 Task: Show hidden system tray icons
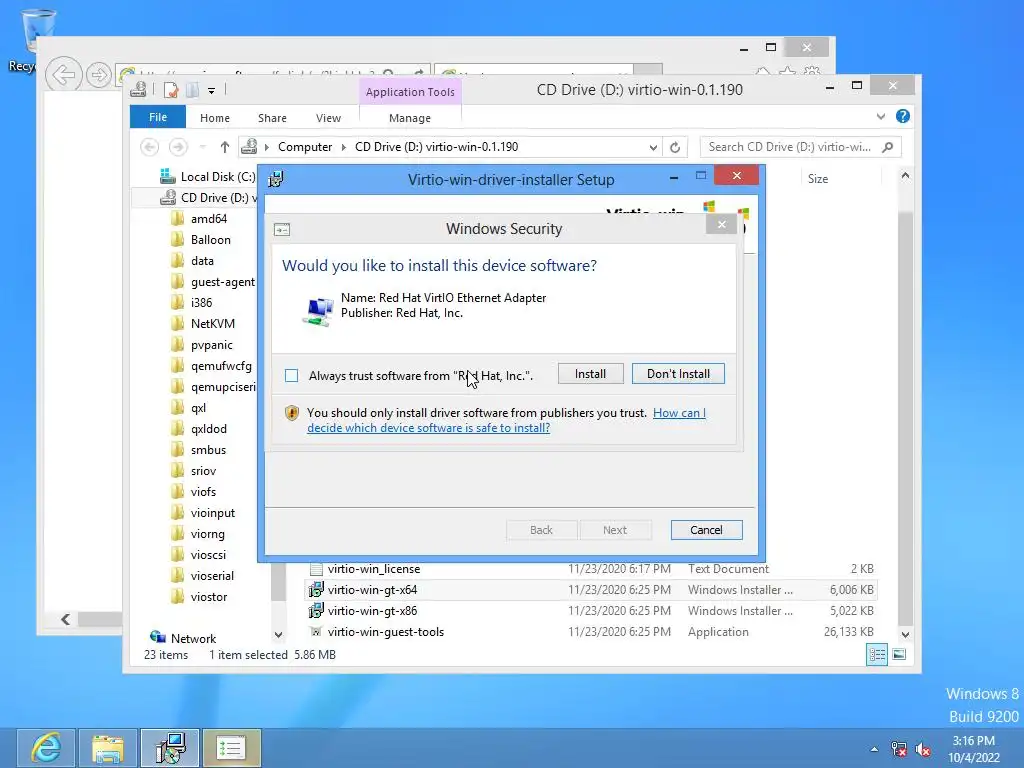(874, 749)
